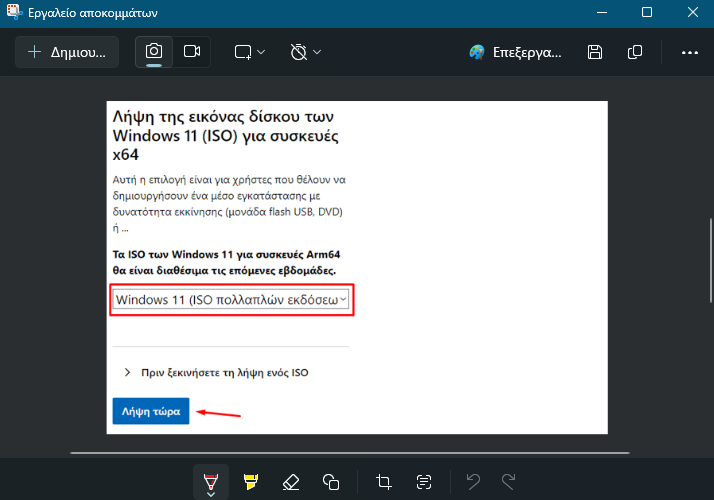Click the New snip (Δημιου...) button
The width and height of the screenshot is (714, 500).
(67, 52)
